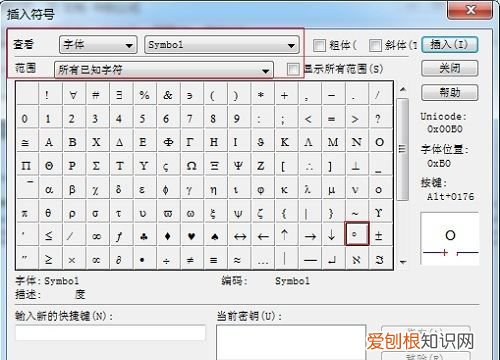Choose the capital Sigma symbol
The width and height of the screenshot is (500, 360).
pyautogui.click(x=97, y=165)
